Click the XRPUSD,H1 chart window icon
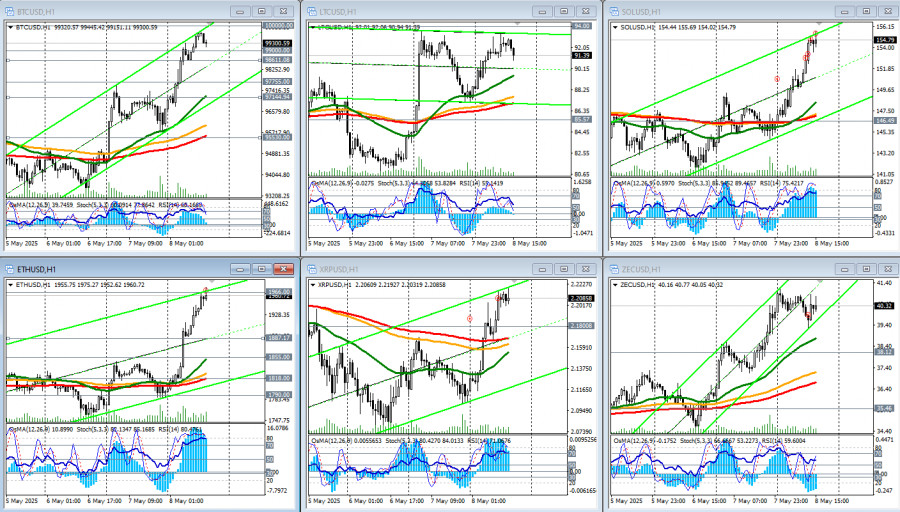The height and width of the screenshot is (512, 900). pyautogui.click(x=312, y=269)
